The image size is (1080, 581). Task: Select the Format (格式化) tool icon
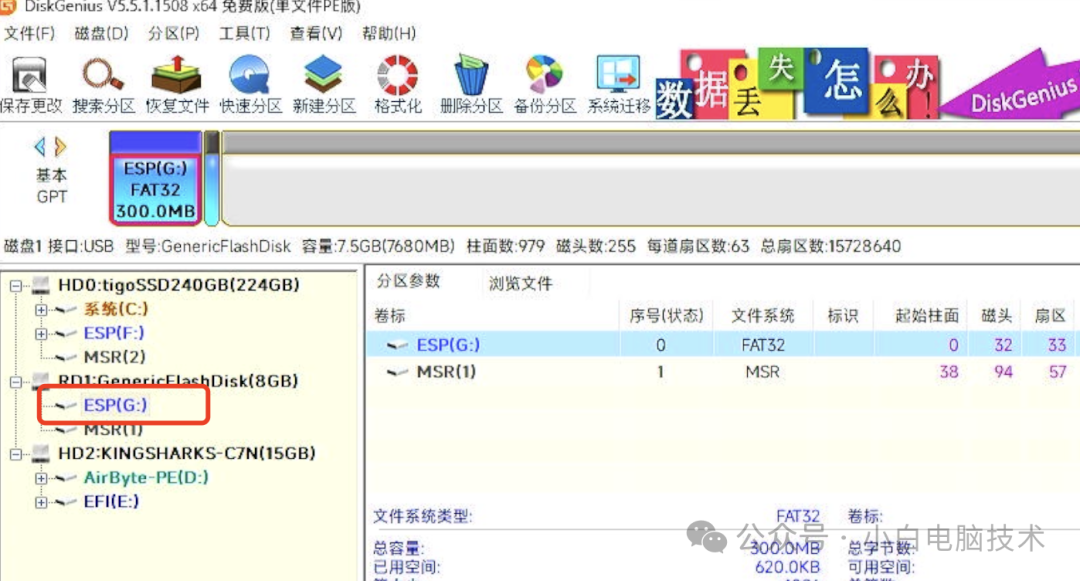[397, 84]
